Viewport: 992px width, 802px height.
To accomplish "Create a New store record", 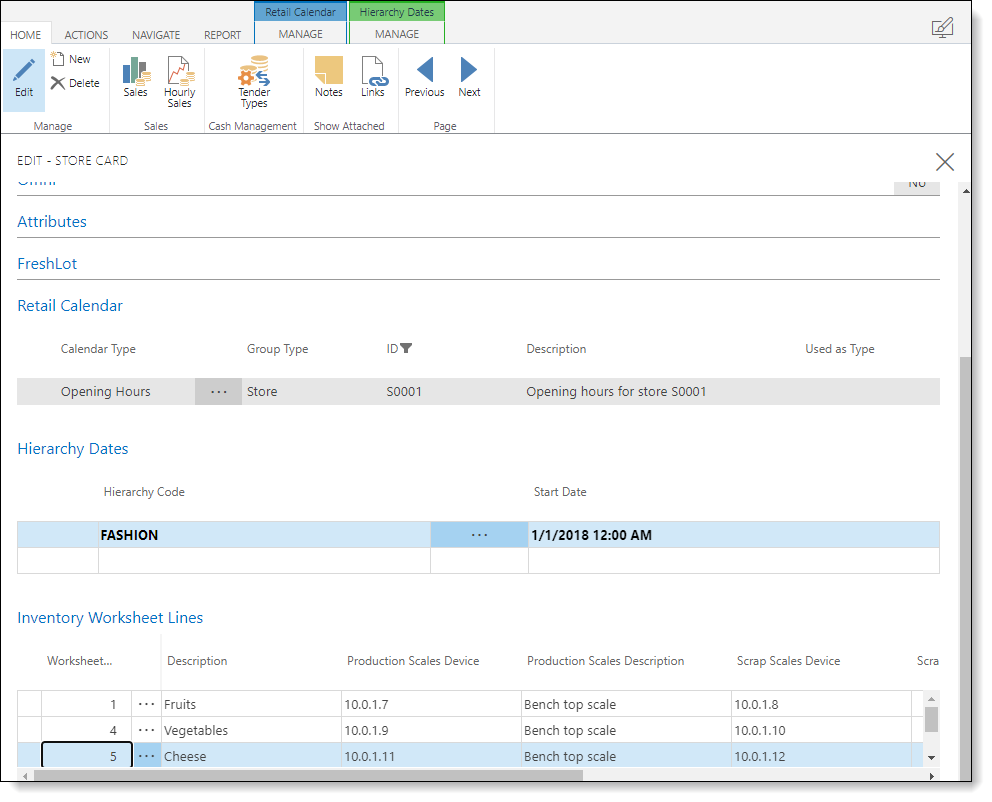I will tap(70, 59).
